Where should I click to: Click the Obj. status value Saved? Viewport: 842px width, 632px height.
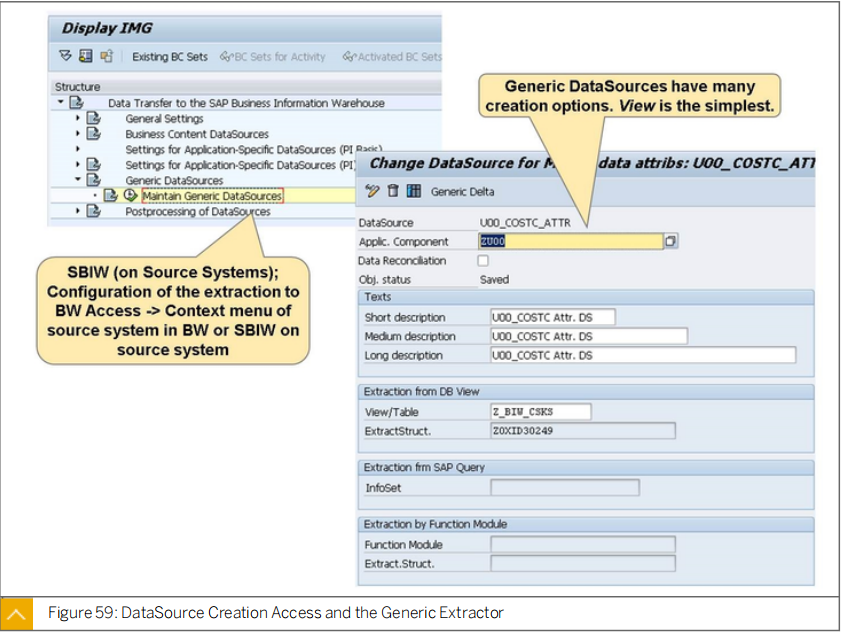pyautogui.click(x=494, y=279)
